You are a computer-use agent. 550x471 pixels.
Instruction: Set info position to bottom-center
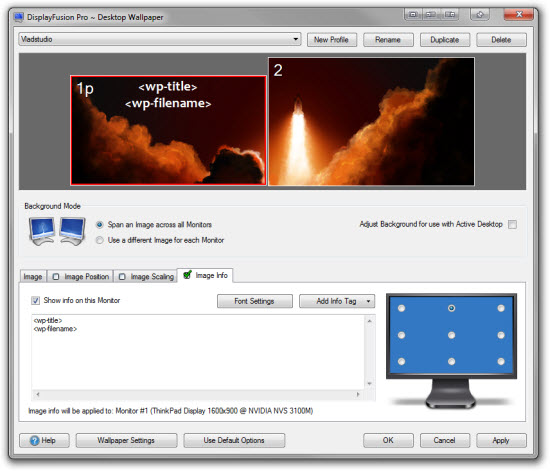coord(451,361)
